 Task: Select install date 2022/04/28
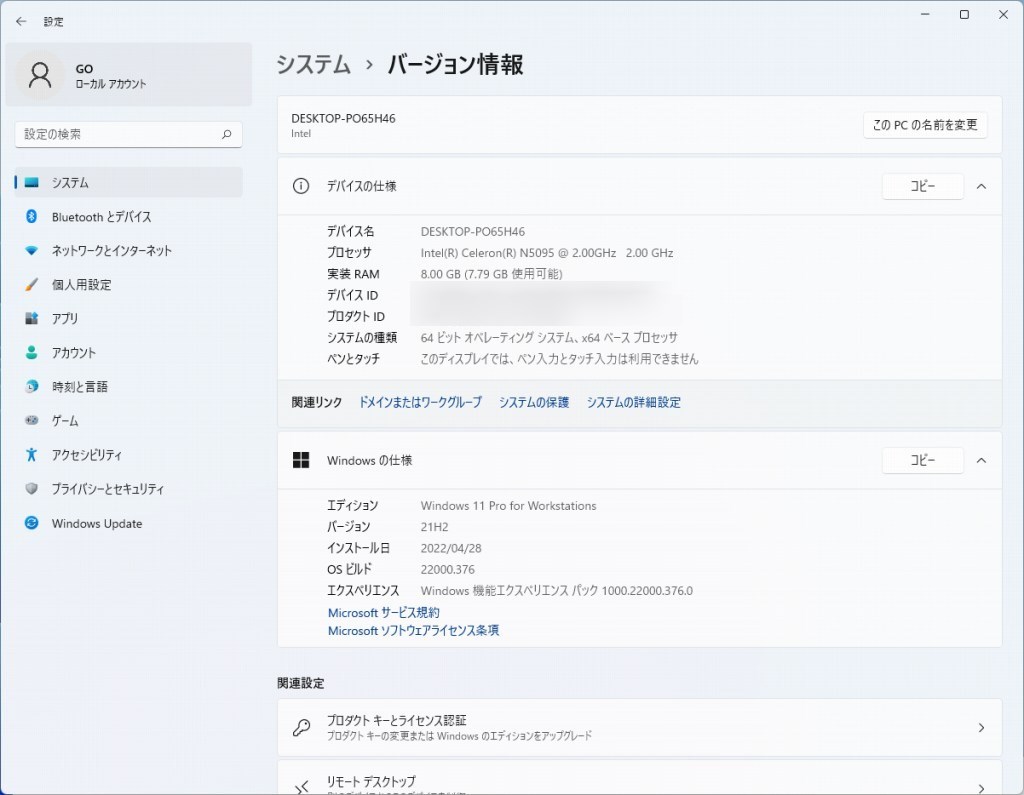coord(451,548)
